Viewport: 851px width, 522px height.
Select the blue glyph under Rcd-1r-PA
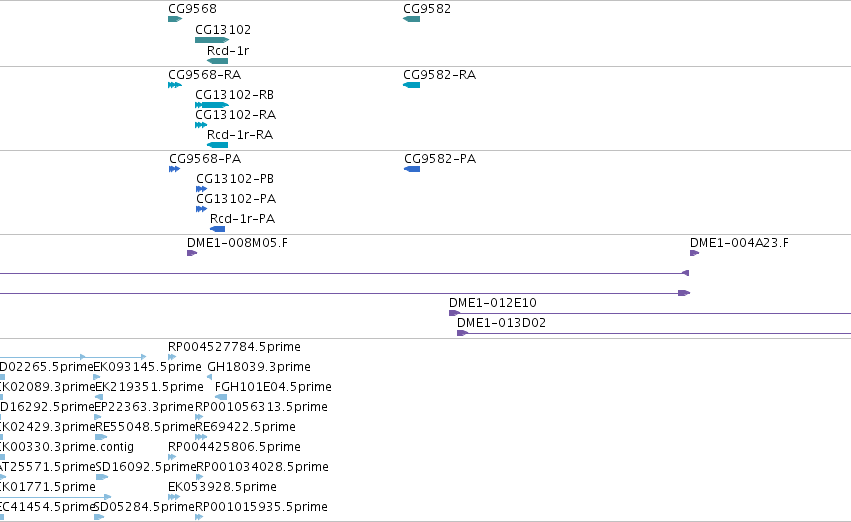218,229
